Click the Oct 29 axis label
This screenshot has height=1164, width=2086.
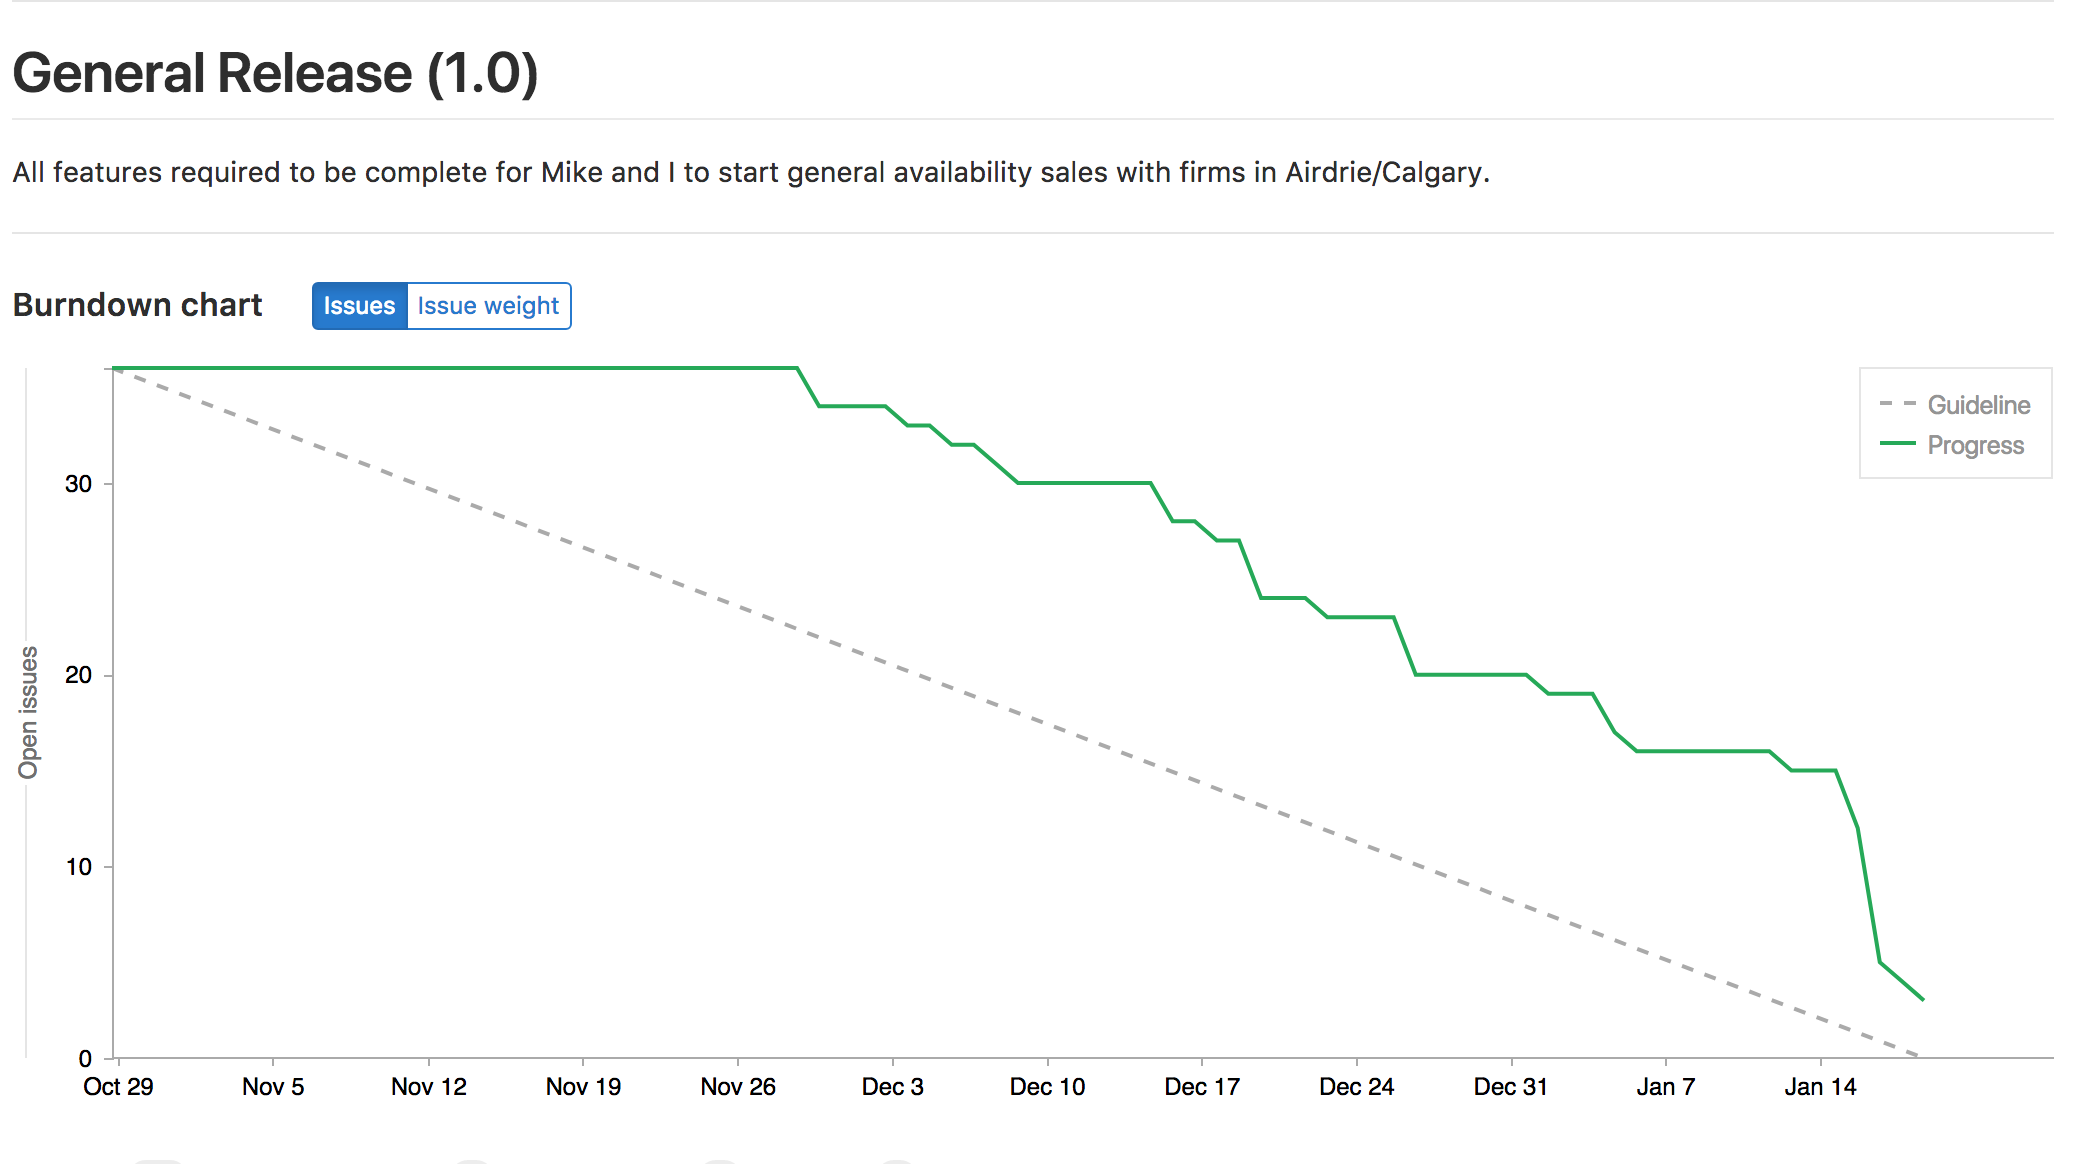(118, 1087)
